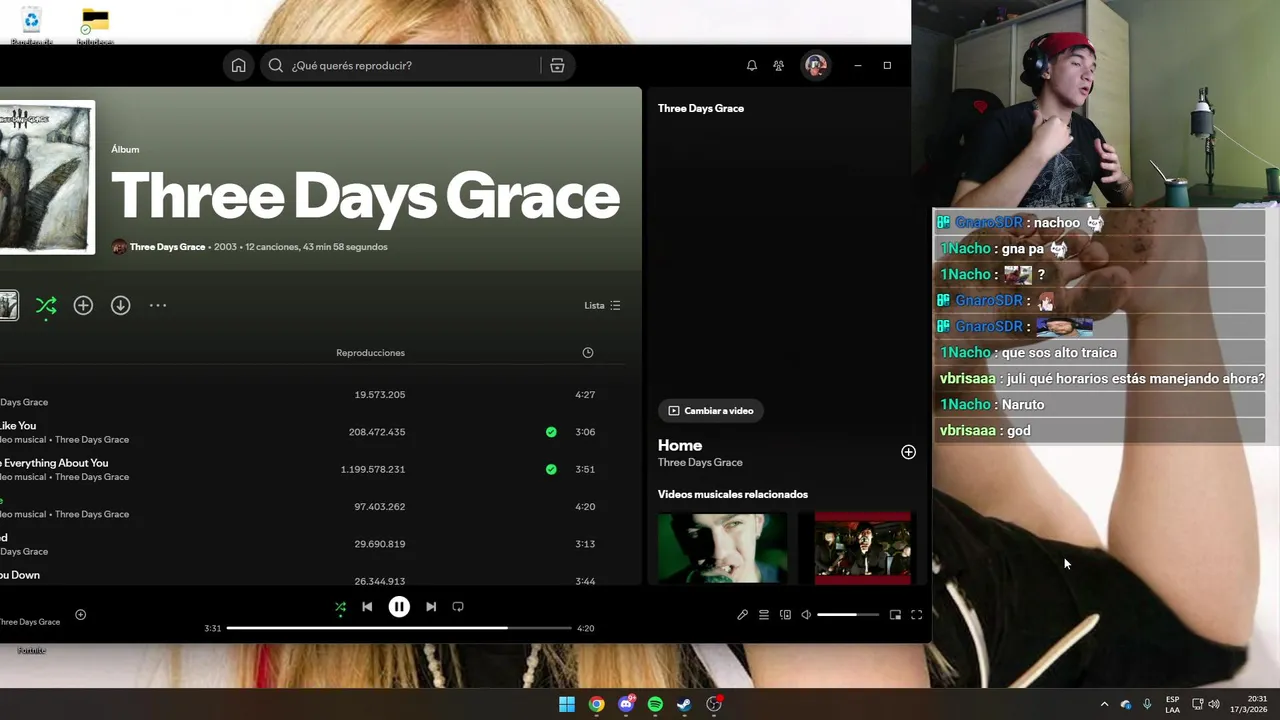This screenshot has width=1280, height=720.
Task: Open the playback queue icon
Action: point(764,615)
